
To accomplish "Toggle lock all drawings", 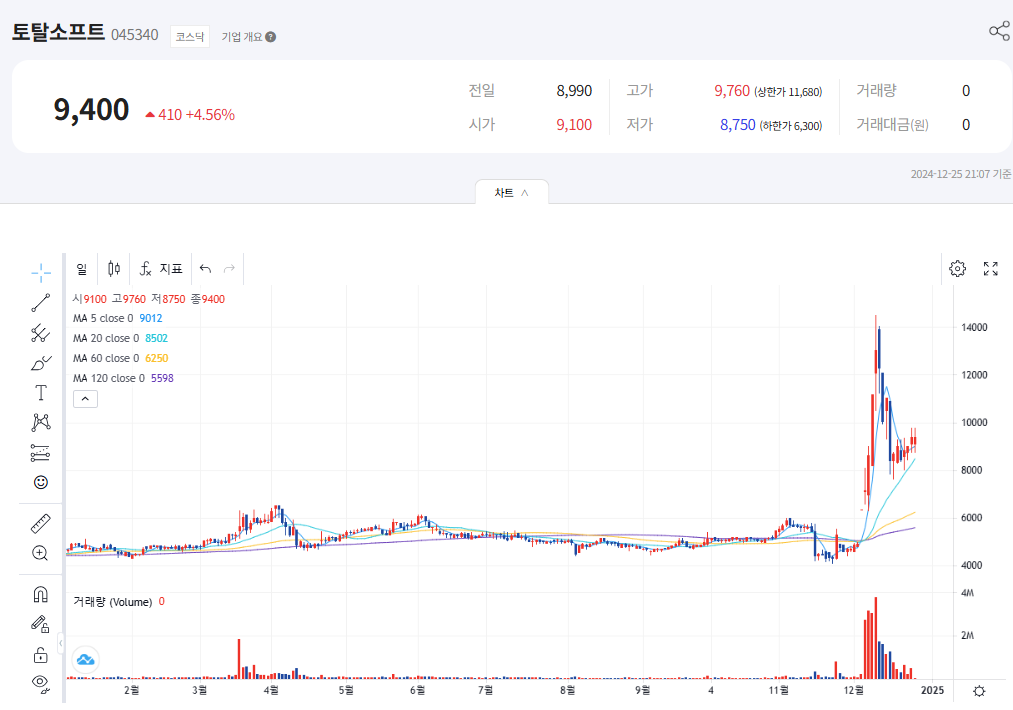I will point(41,655).
